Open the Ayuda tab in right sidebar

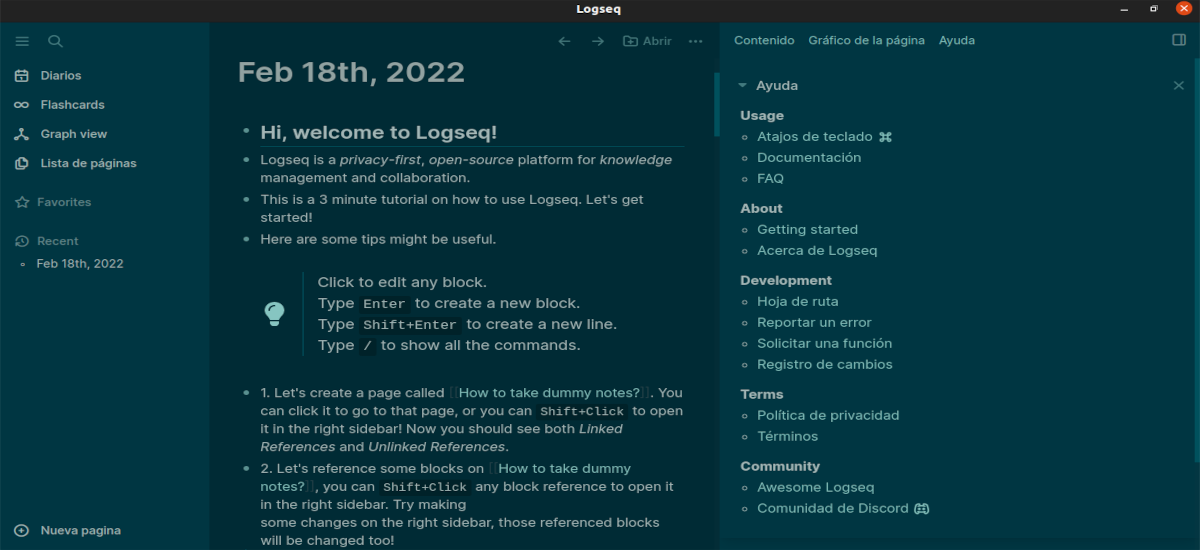coord(957,41)
